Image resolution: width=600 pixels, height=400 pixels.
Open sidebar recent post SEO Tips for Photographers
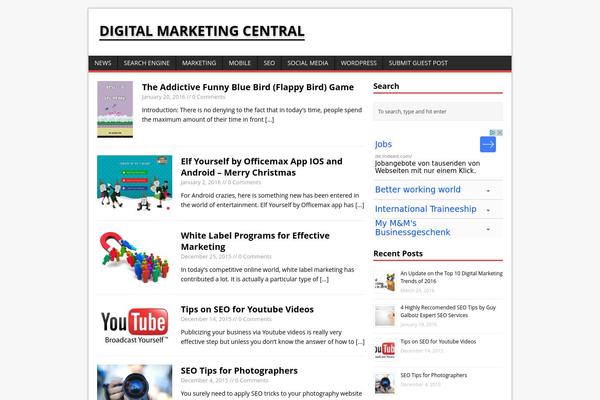(x=434, y=375)
